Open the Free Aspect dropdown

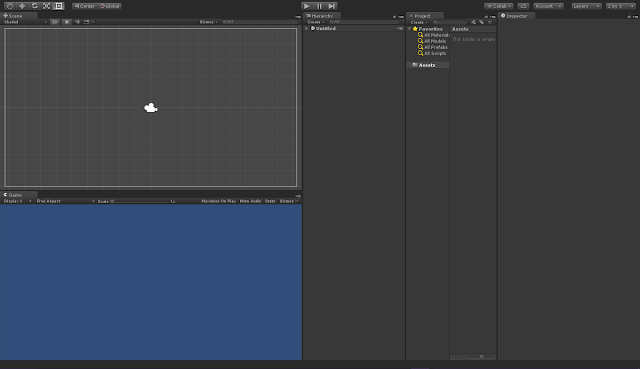65,201
